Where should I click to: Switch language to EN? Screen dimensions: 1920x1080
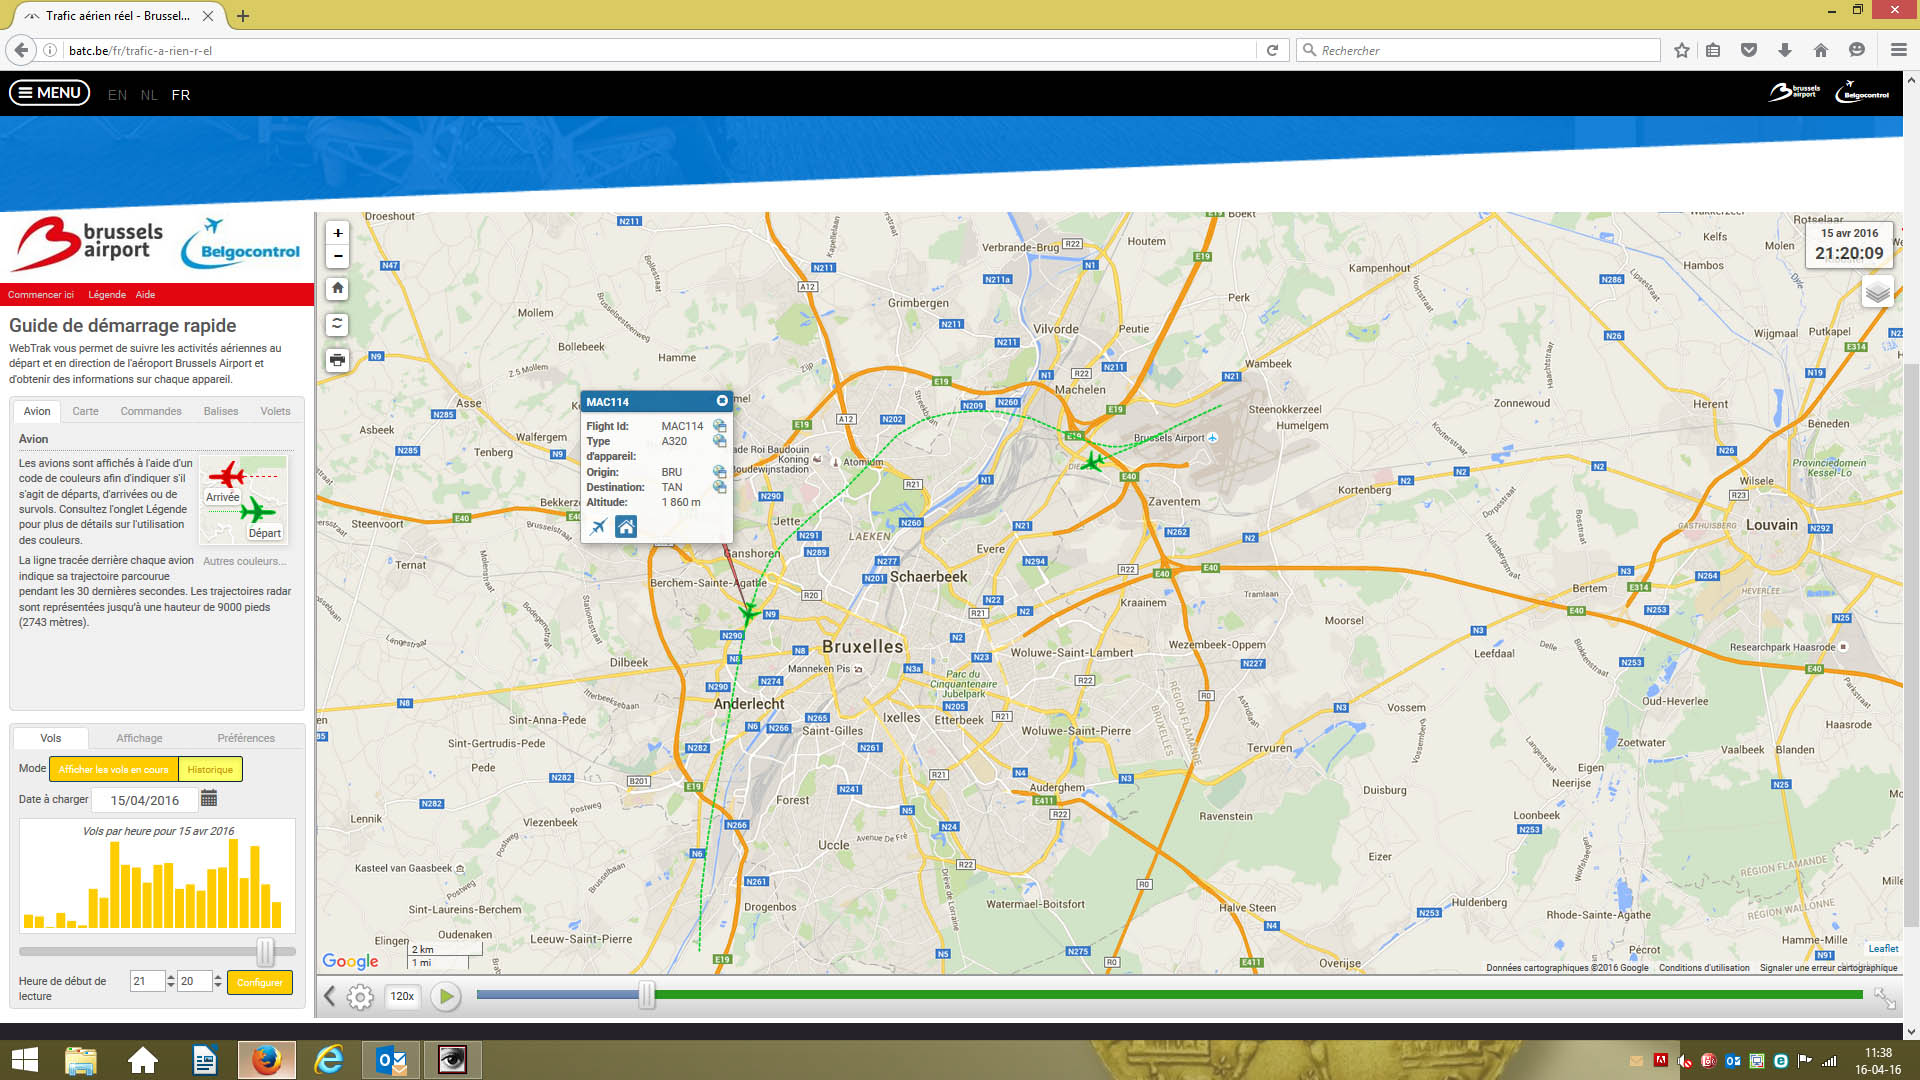(x=117, y=95)
